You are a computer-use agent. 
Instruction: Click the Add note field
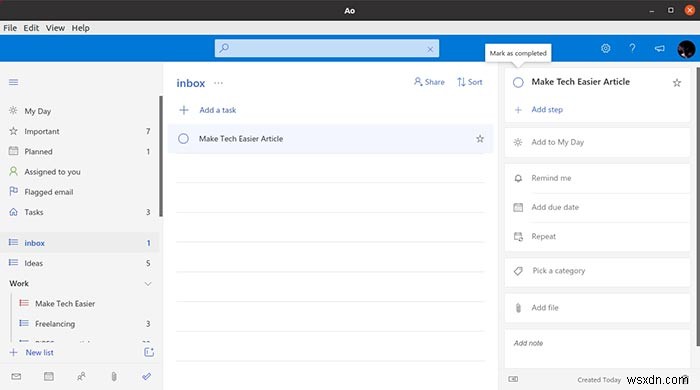(x=597, y=349)
